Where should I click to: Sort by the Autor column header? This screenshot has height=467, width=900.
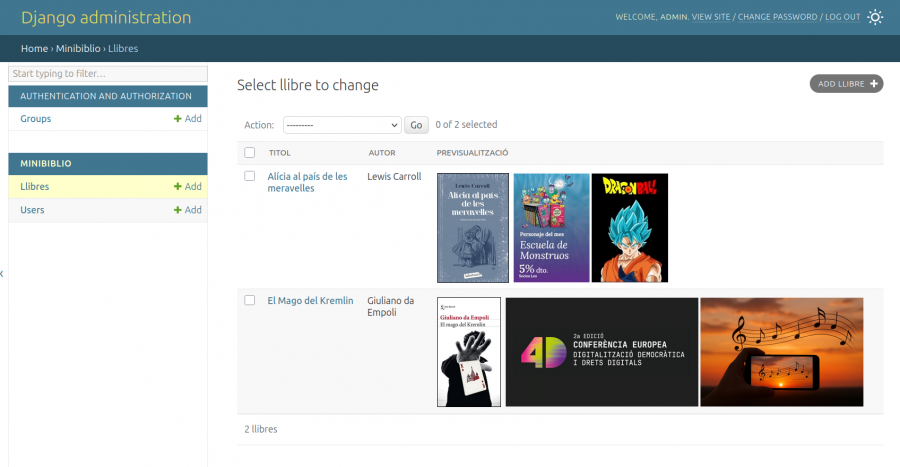tap(382, 153)
